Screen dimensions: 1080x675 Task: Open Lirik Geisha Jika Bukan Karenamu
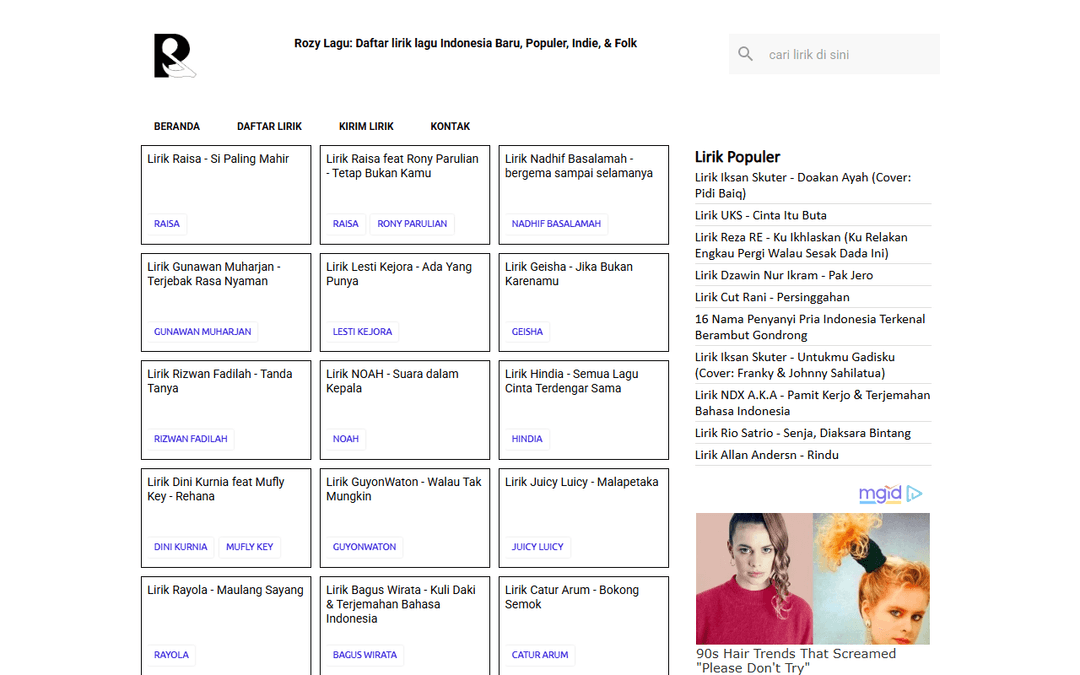(569, 274)
